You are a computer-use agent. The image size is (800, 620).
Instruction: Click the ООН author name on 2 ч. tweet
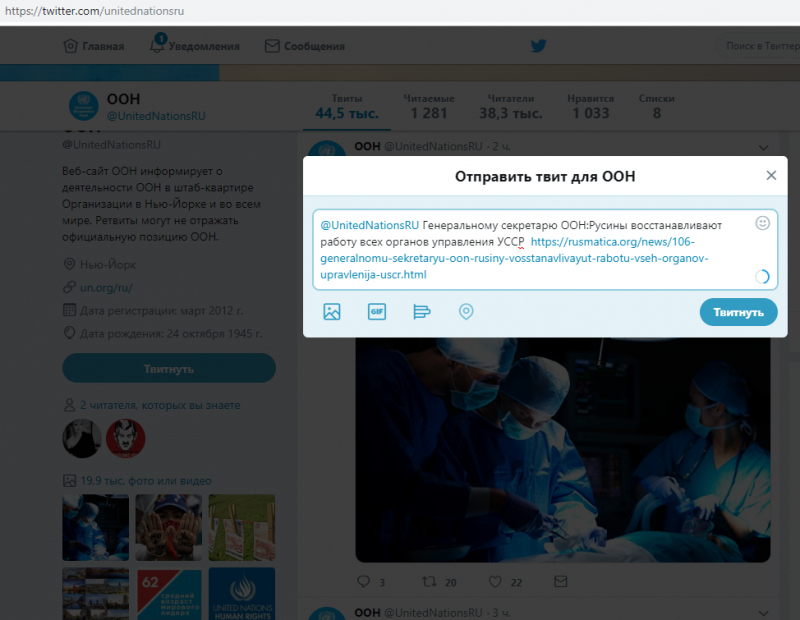(367, 146)
